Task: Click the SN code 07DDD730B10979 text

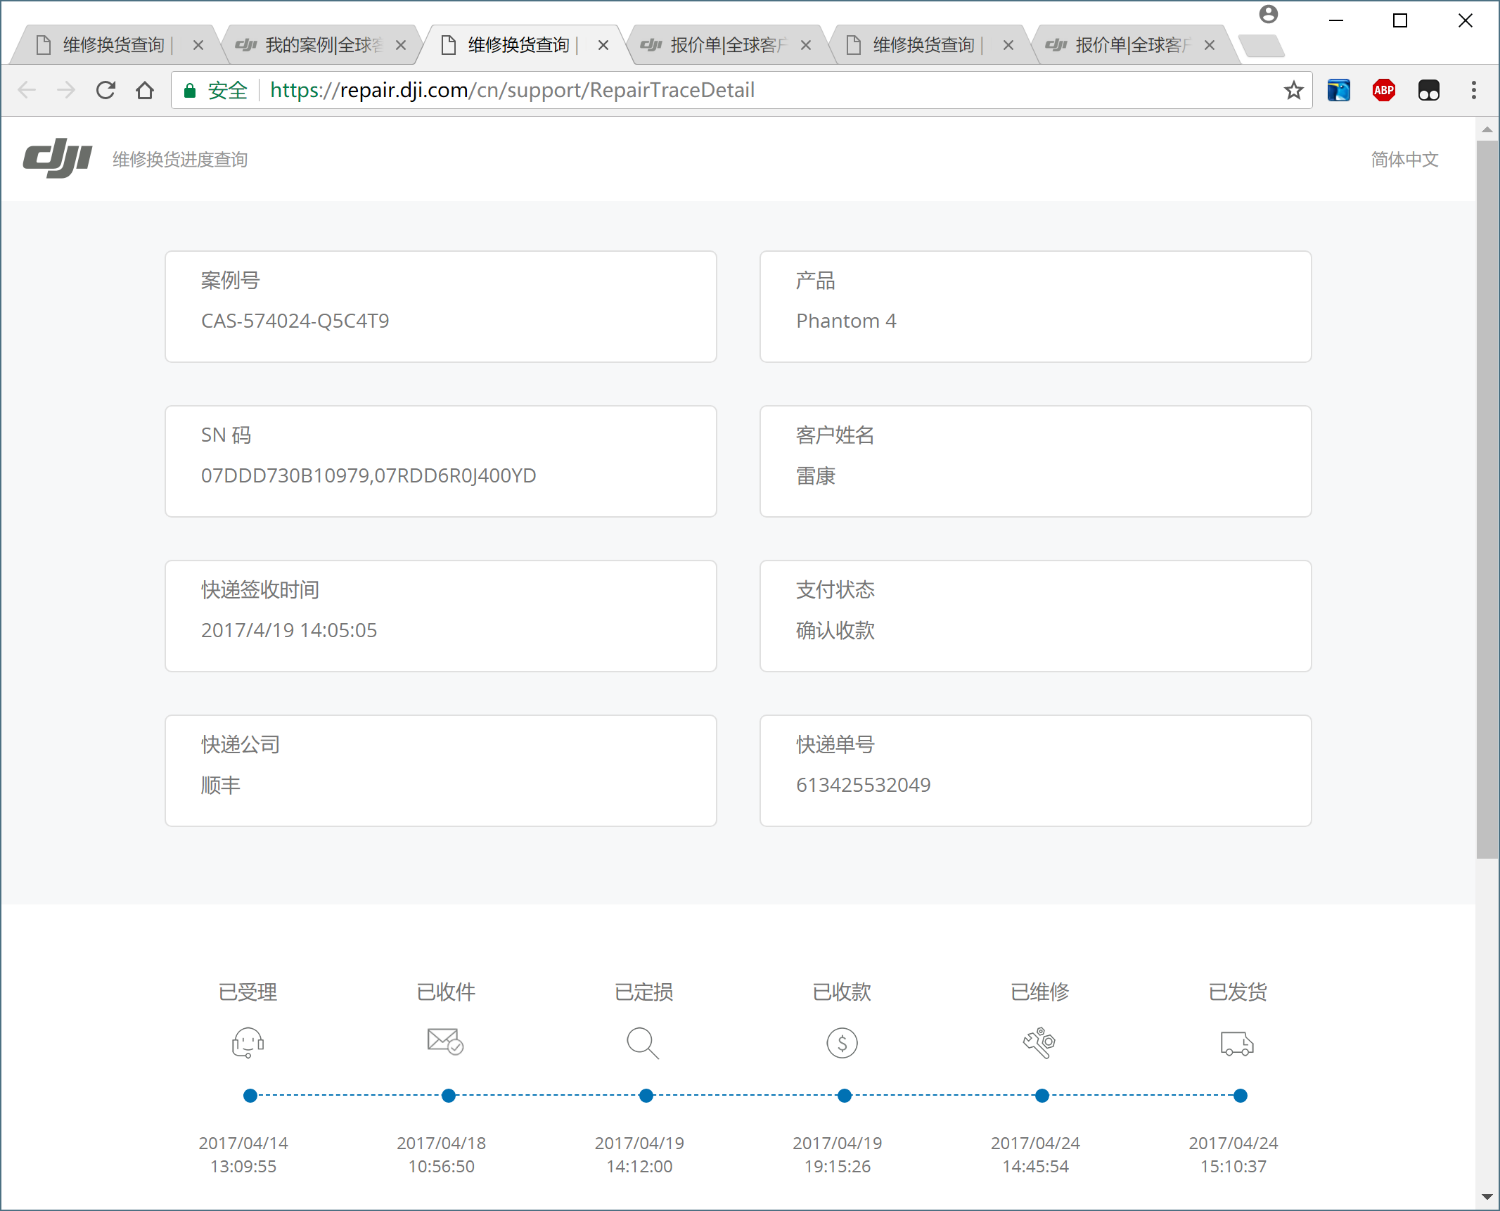Action: tap(285, 476)
